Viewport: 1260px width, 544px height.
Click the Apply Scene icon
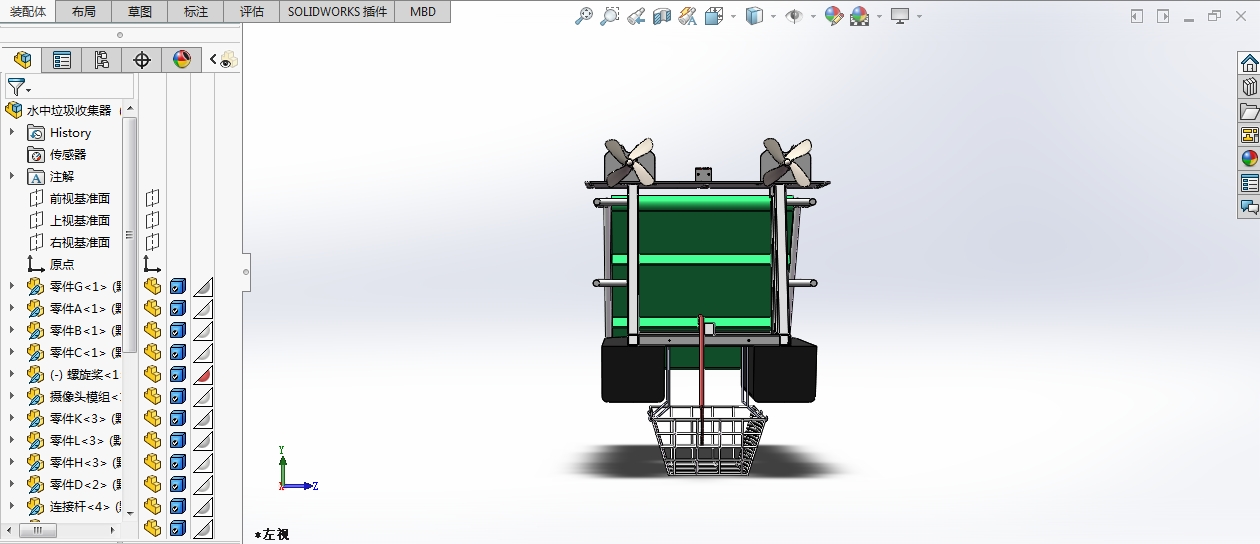pos(860,16)
